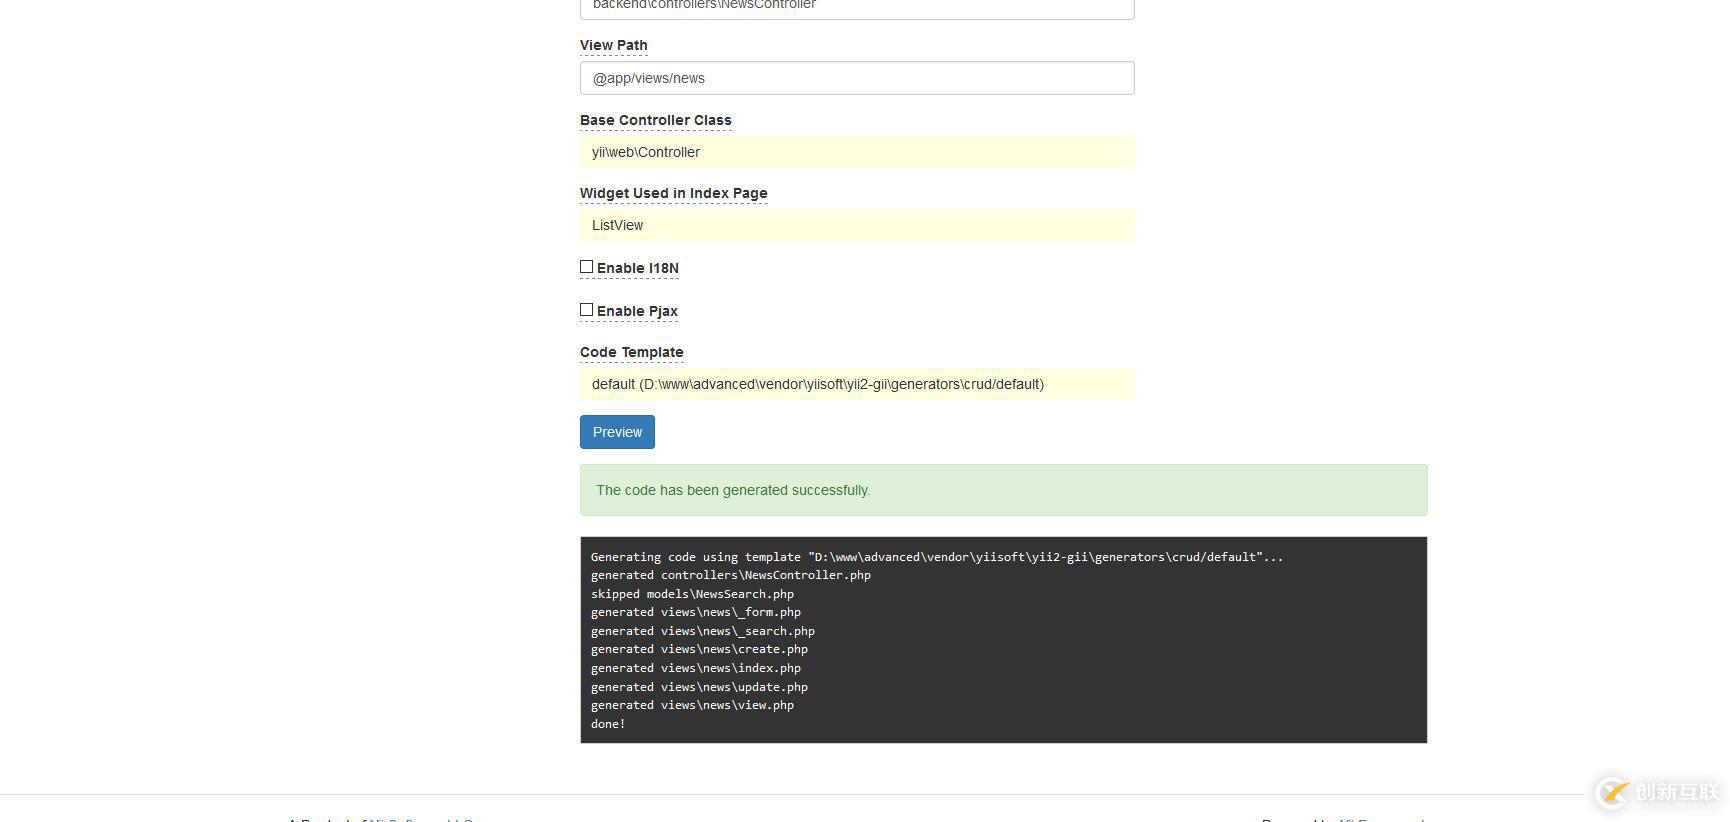The width and height of the screenshot is (1730, 822).
Task: Click the Base Controller Class field
Action: click(857, 152)
